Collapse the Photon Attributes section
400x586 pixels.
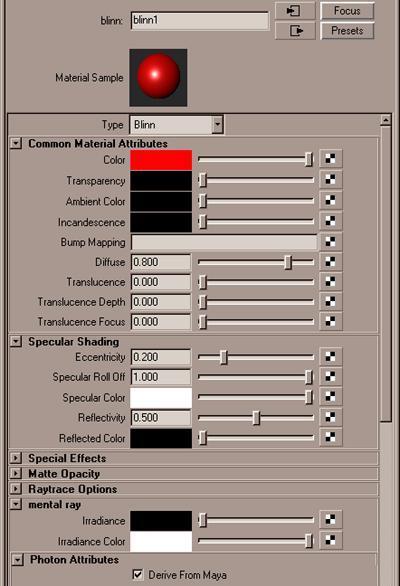(17, 559)
